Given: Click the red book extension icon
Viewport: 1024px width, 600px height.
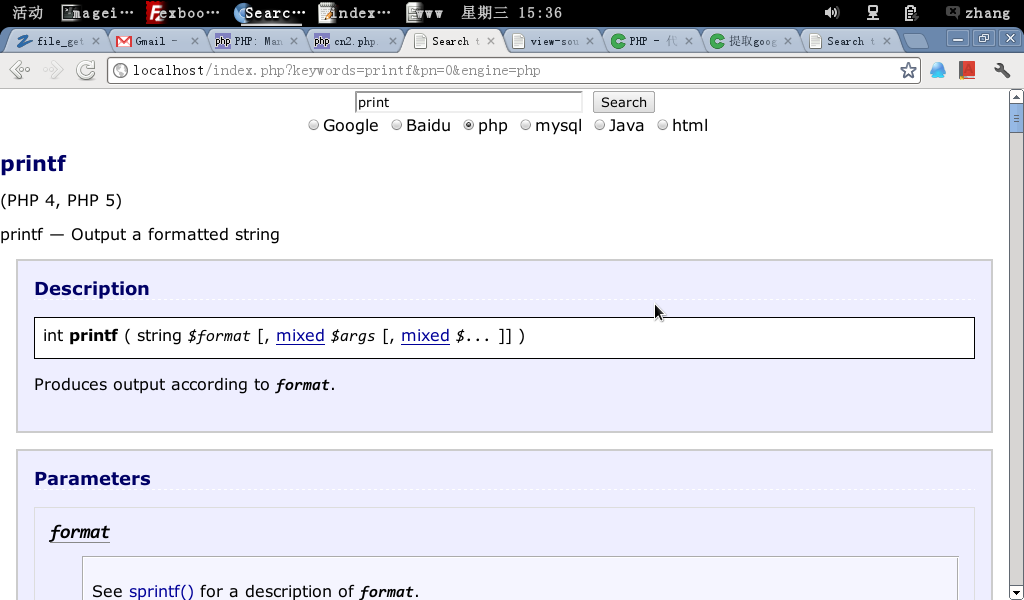Looking at the screenshot, I should [x=967, y=71].
